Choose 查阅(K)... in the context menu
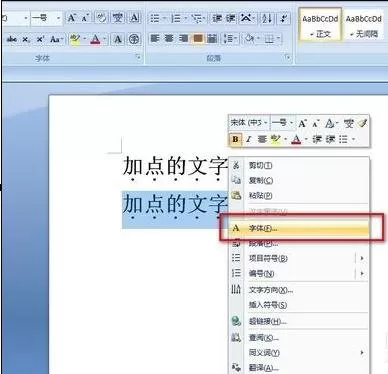The image size is (388, 374). click(299, 338)
